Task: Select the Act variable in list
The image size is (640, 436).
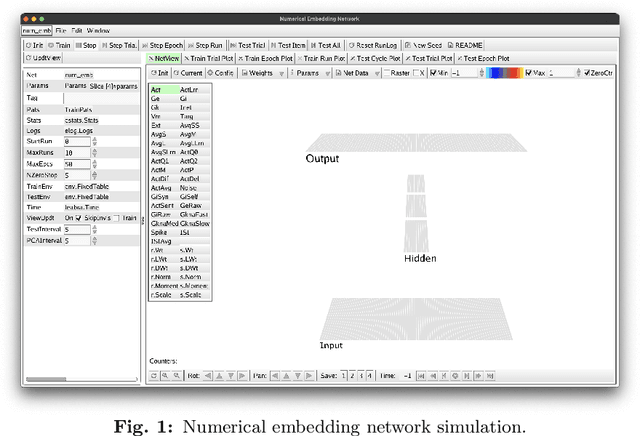Action: (164, 90)
